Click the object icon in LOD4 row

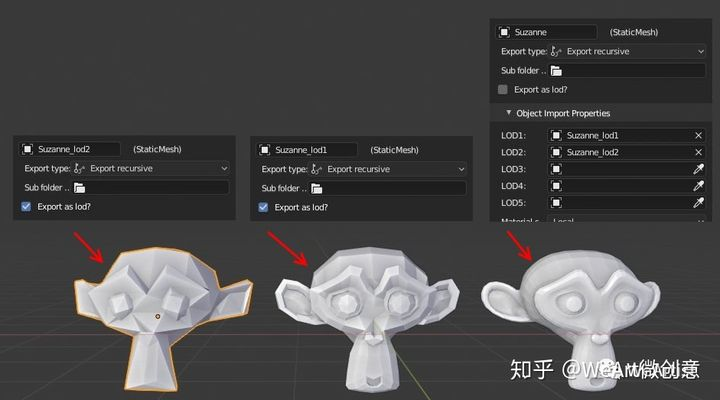[x=556, y=186]
